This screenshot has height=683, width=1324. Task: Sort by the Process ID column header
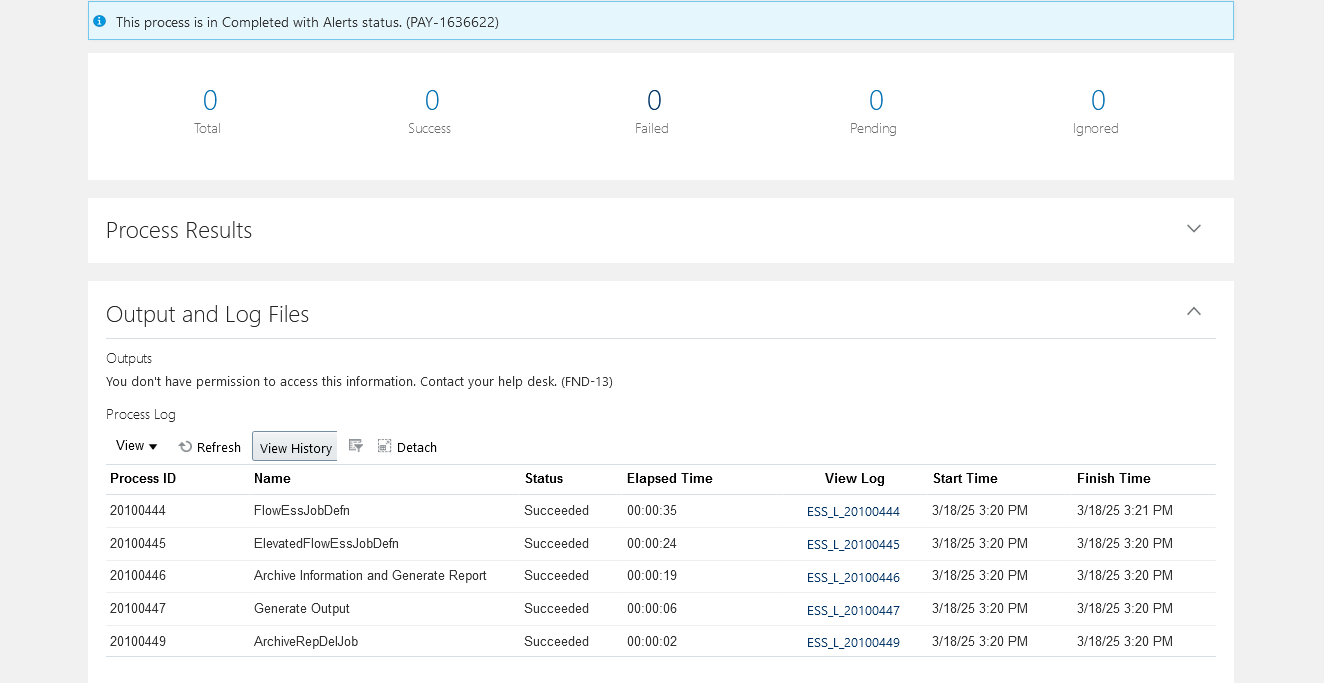(143, 479)
